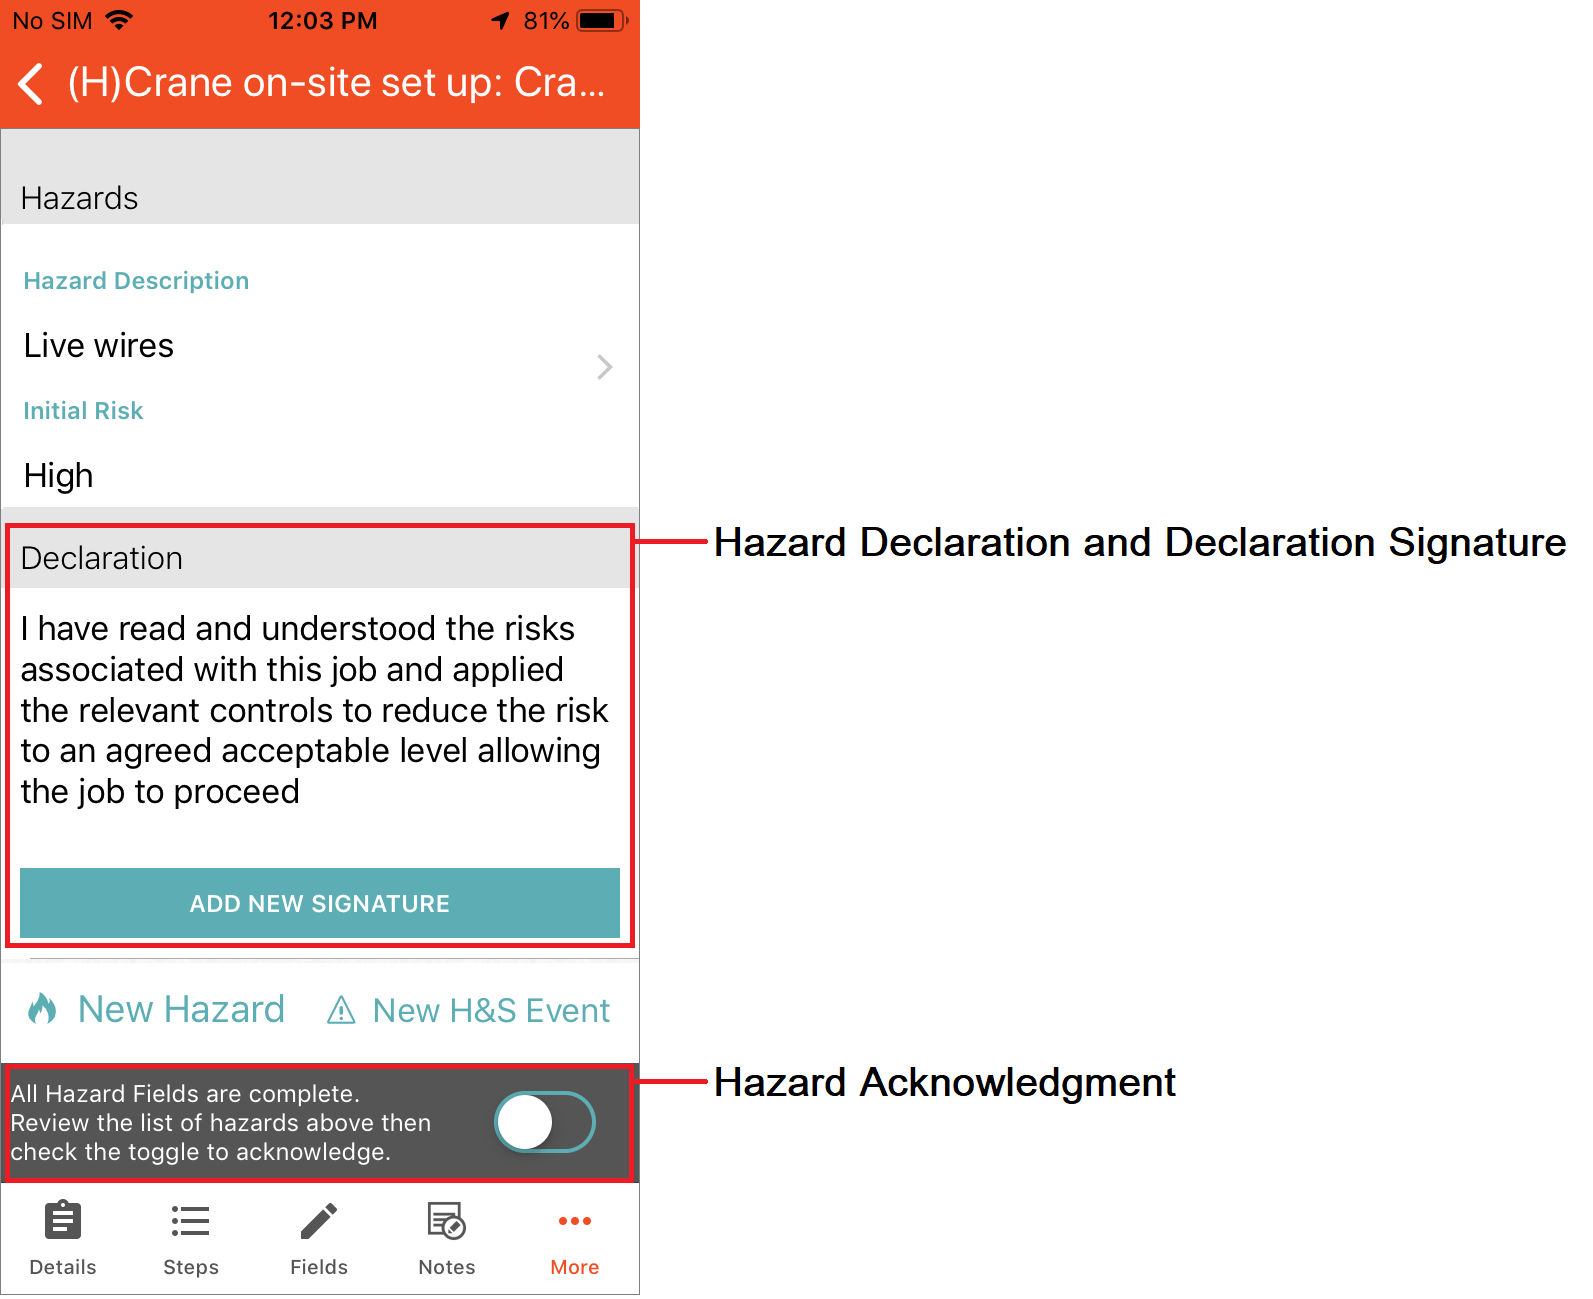1593x1299 pixels.
Task: Open the Steps list icon
Action: [x=190, y=1221]
